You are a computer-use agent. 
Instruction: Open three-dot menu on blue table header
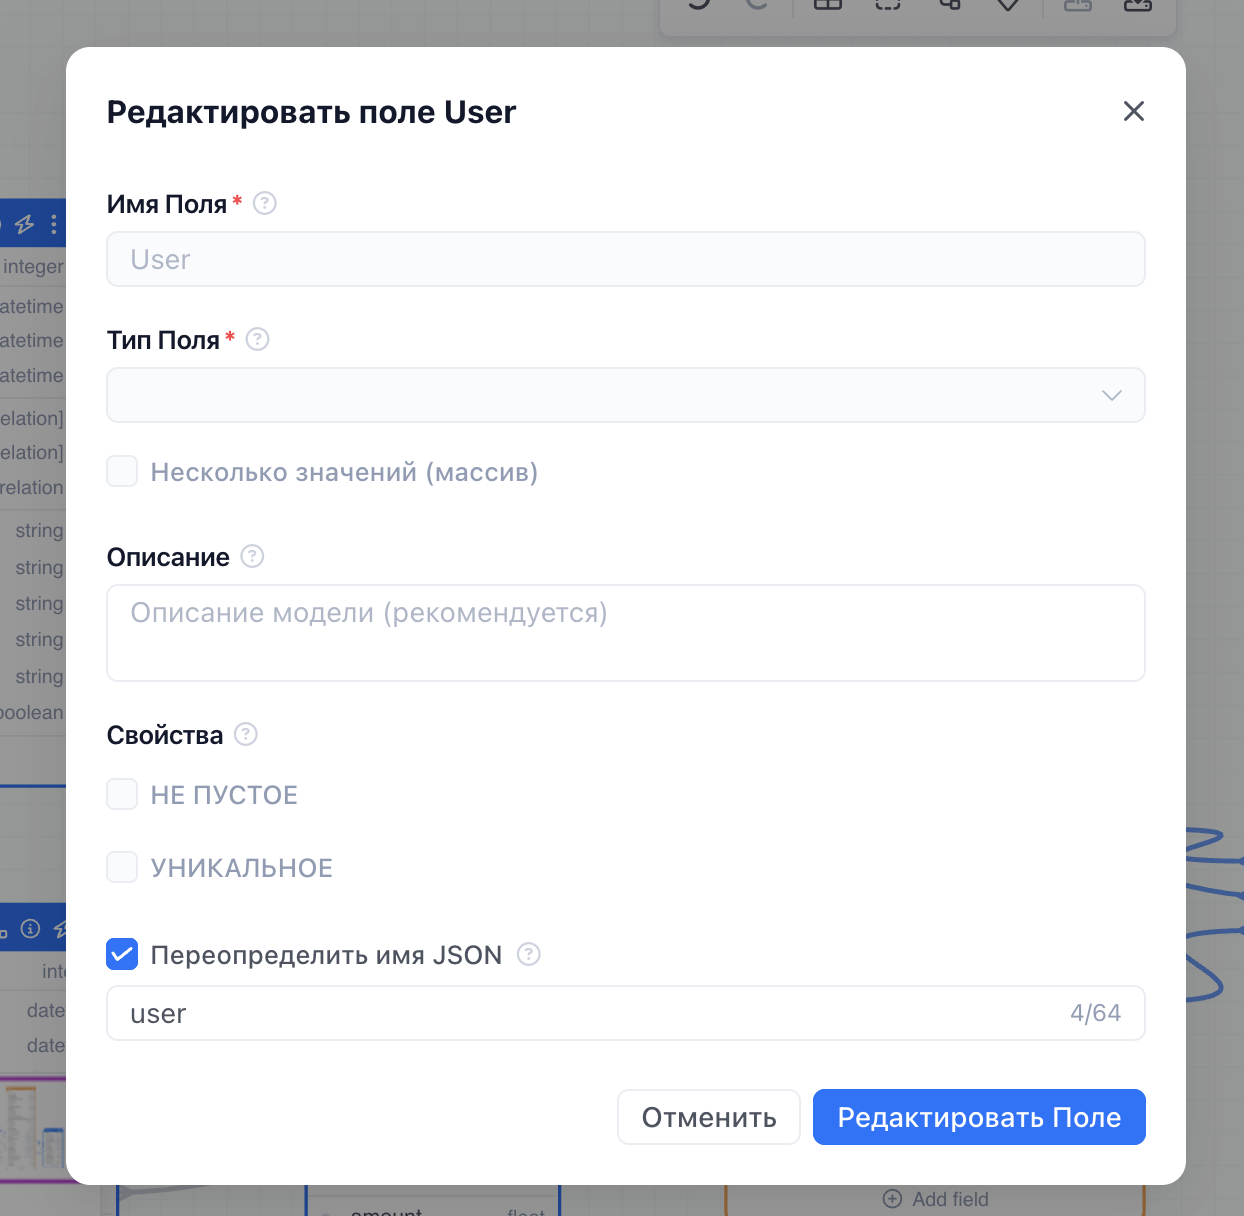[x=54, y=224]
